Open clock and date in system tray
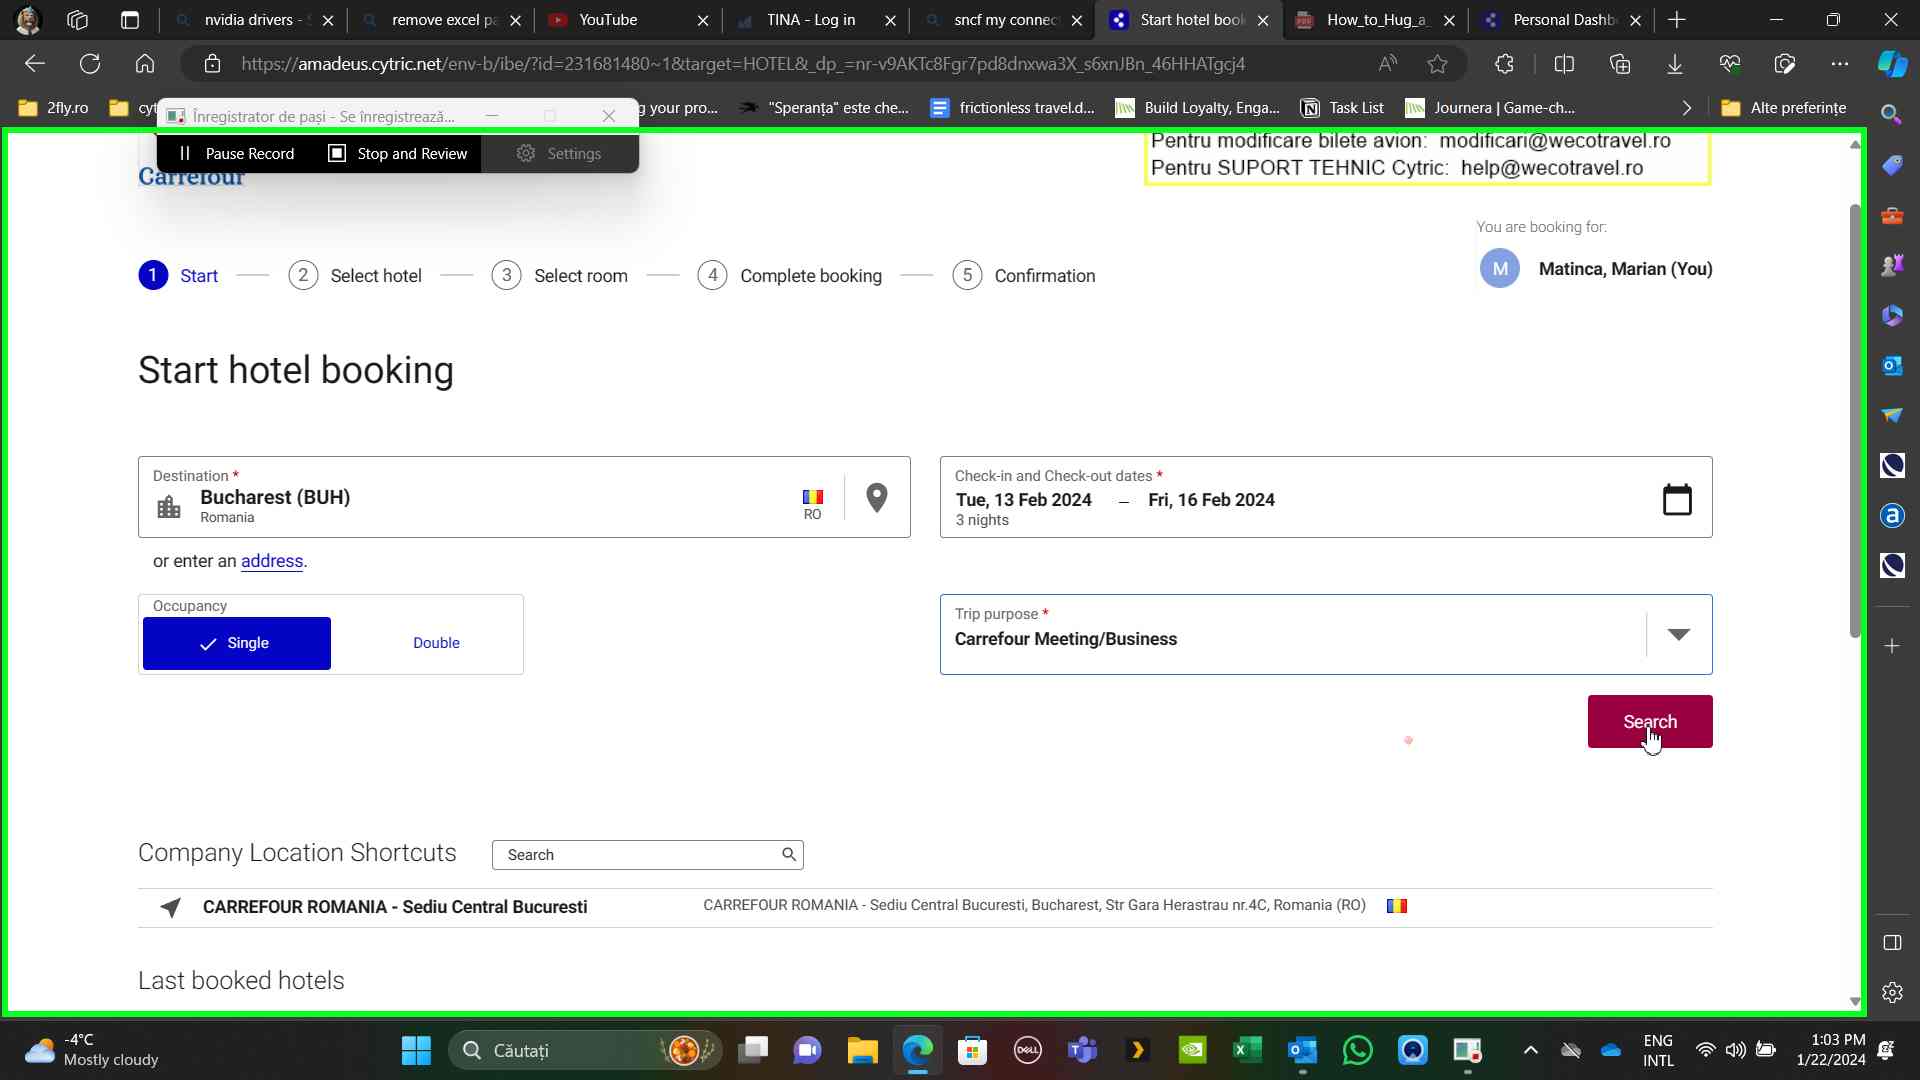Image resolution: width=1920 pixels, height=1080 pixels. [1830, 1050]
